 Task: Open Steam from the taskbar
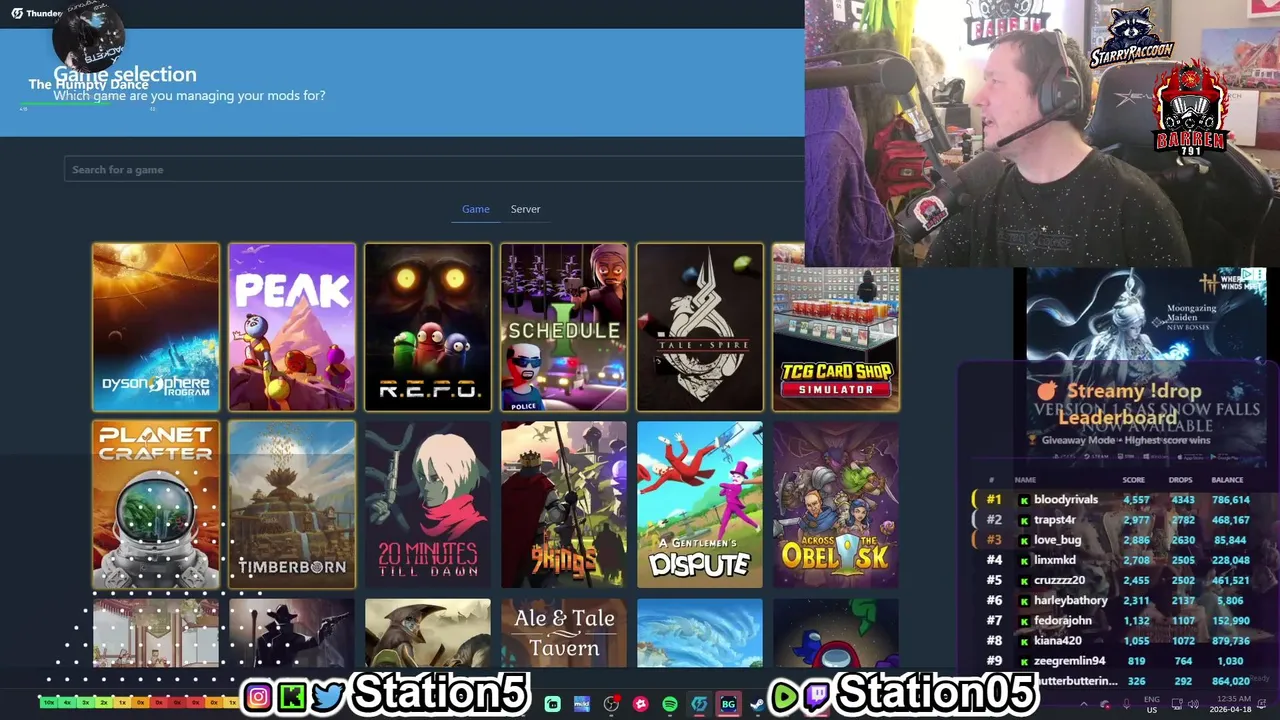click(757, 704)
